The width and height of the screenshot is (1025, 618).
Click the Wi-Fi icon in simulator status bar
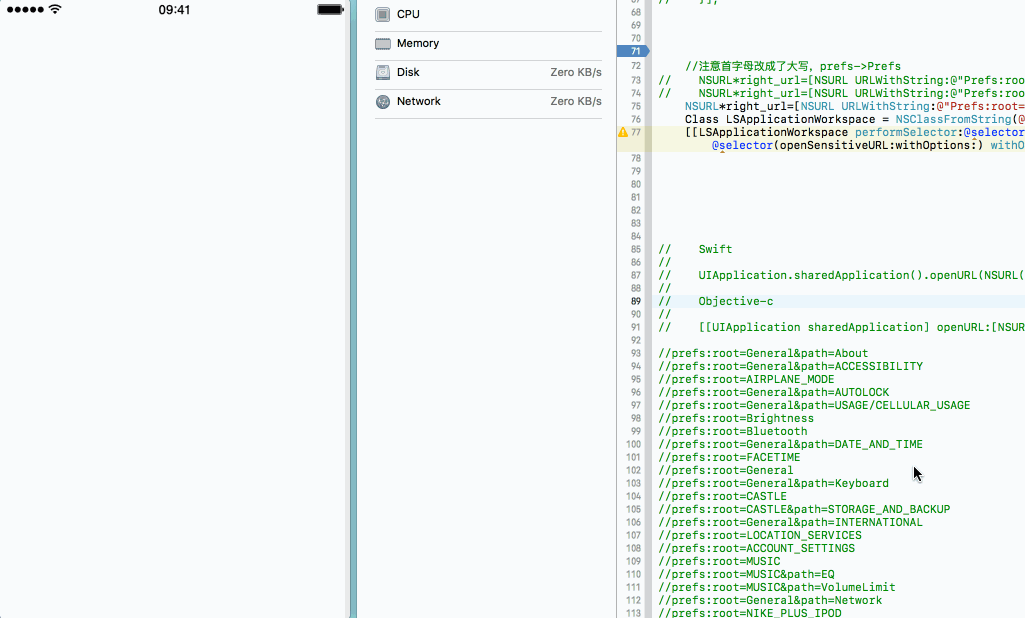click(55, 9)
